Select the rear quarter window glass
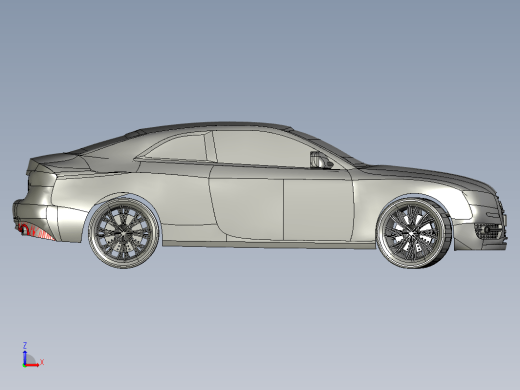The image size is (520, 390). click(x=177, y=149)
